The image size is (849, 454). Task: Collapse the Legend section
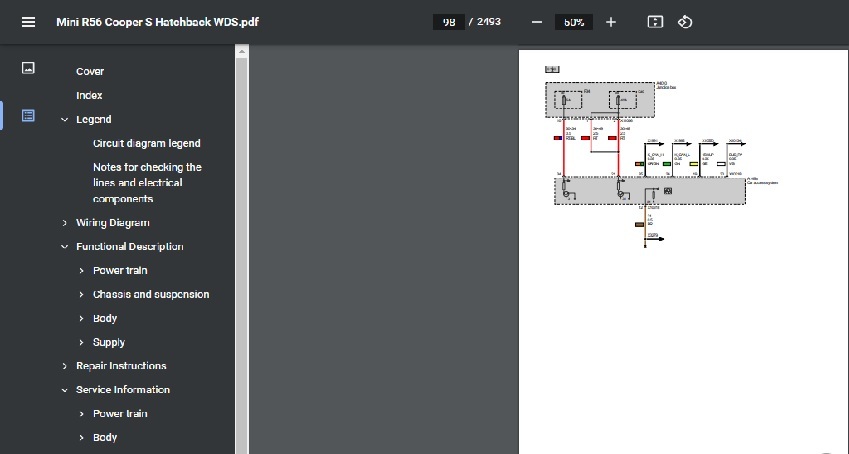(64, 119)
